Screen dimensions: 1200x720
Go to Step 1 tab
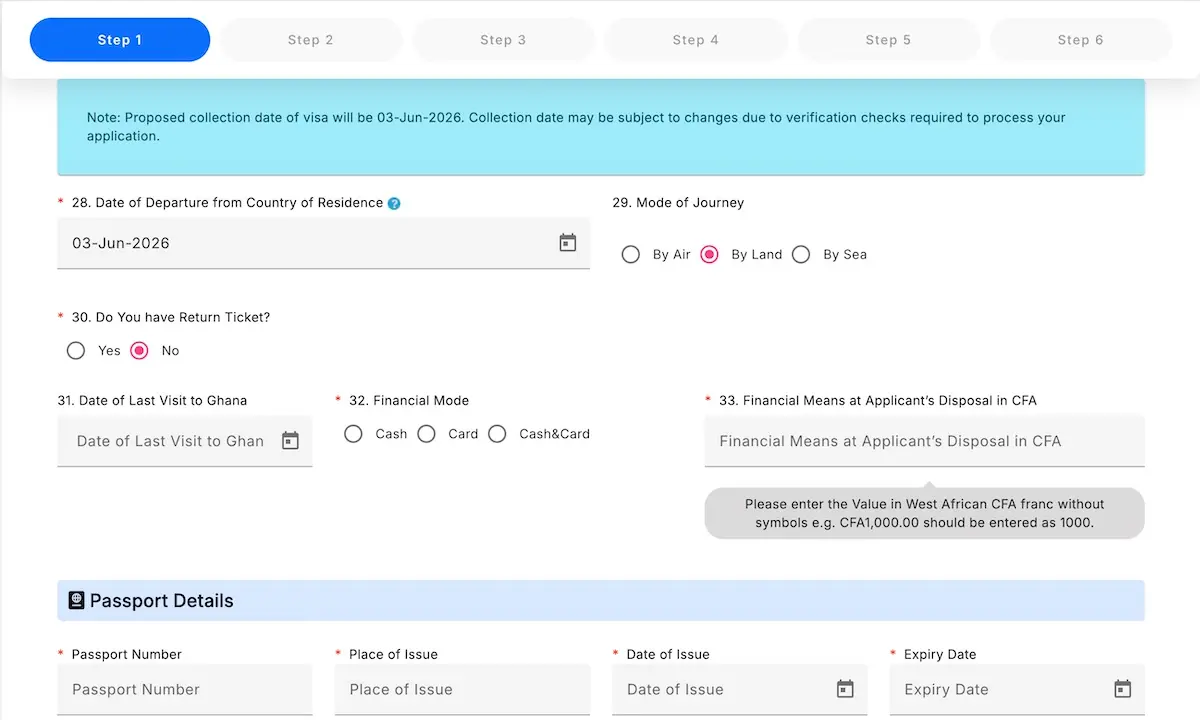120,40
